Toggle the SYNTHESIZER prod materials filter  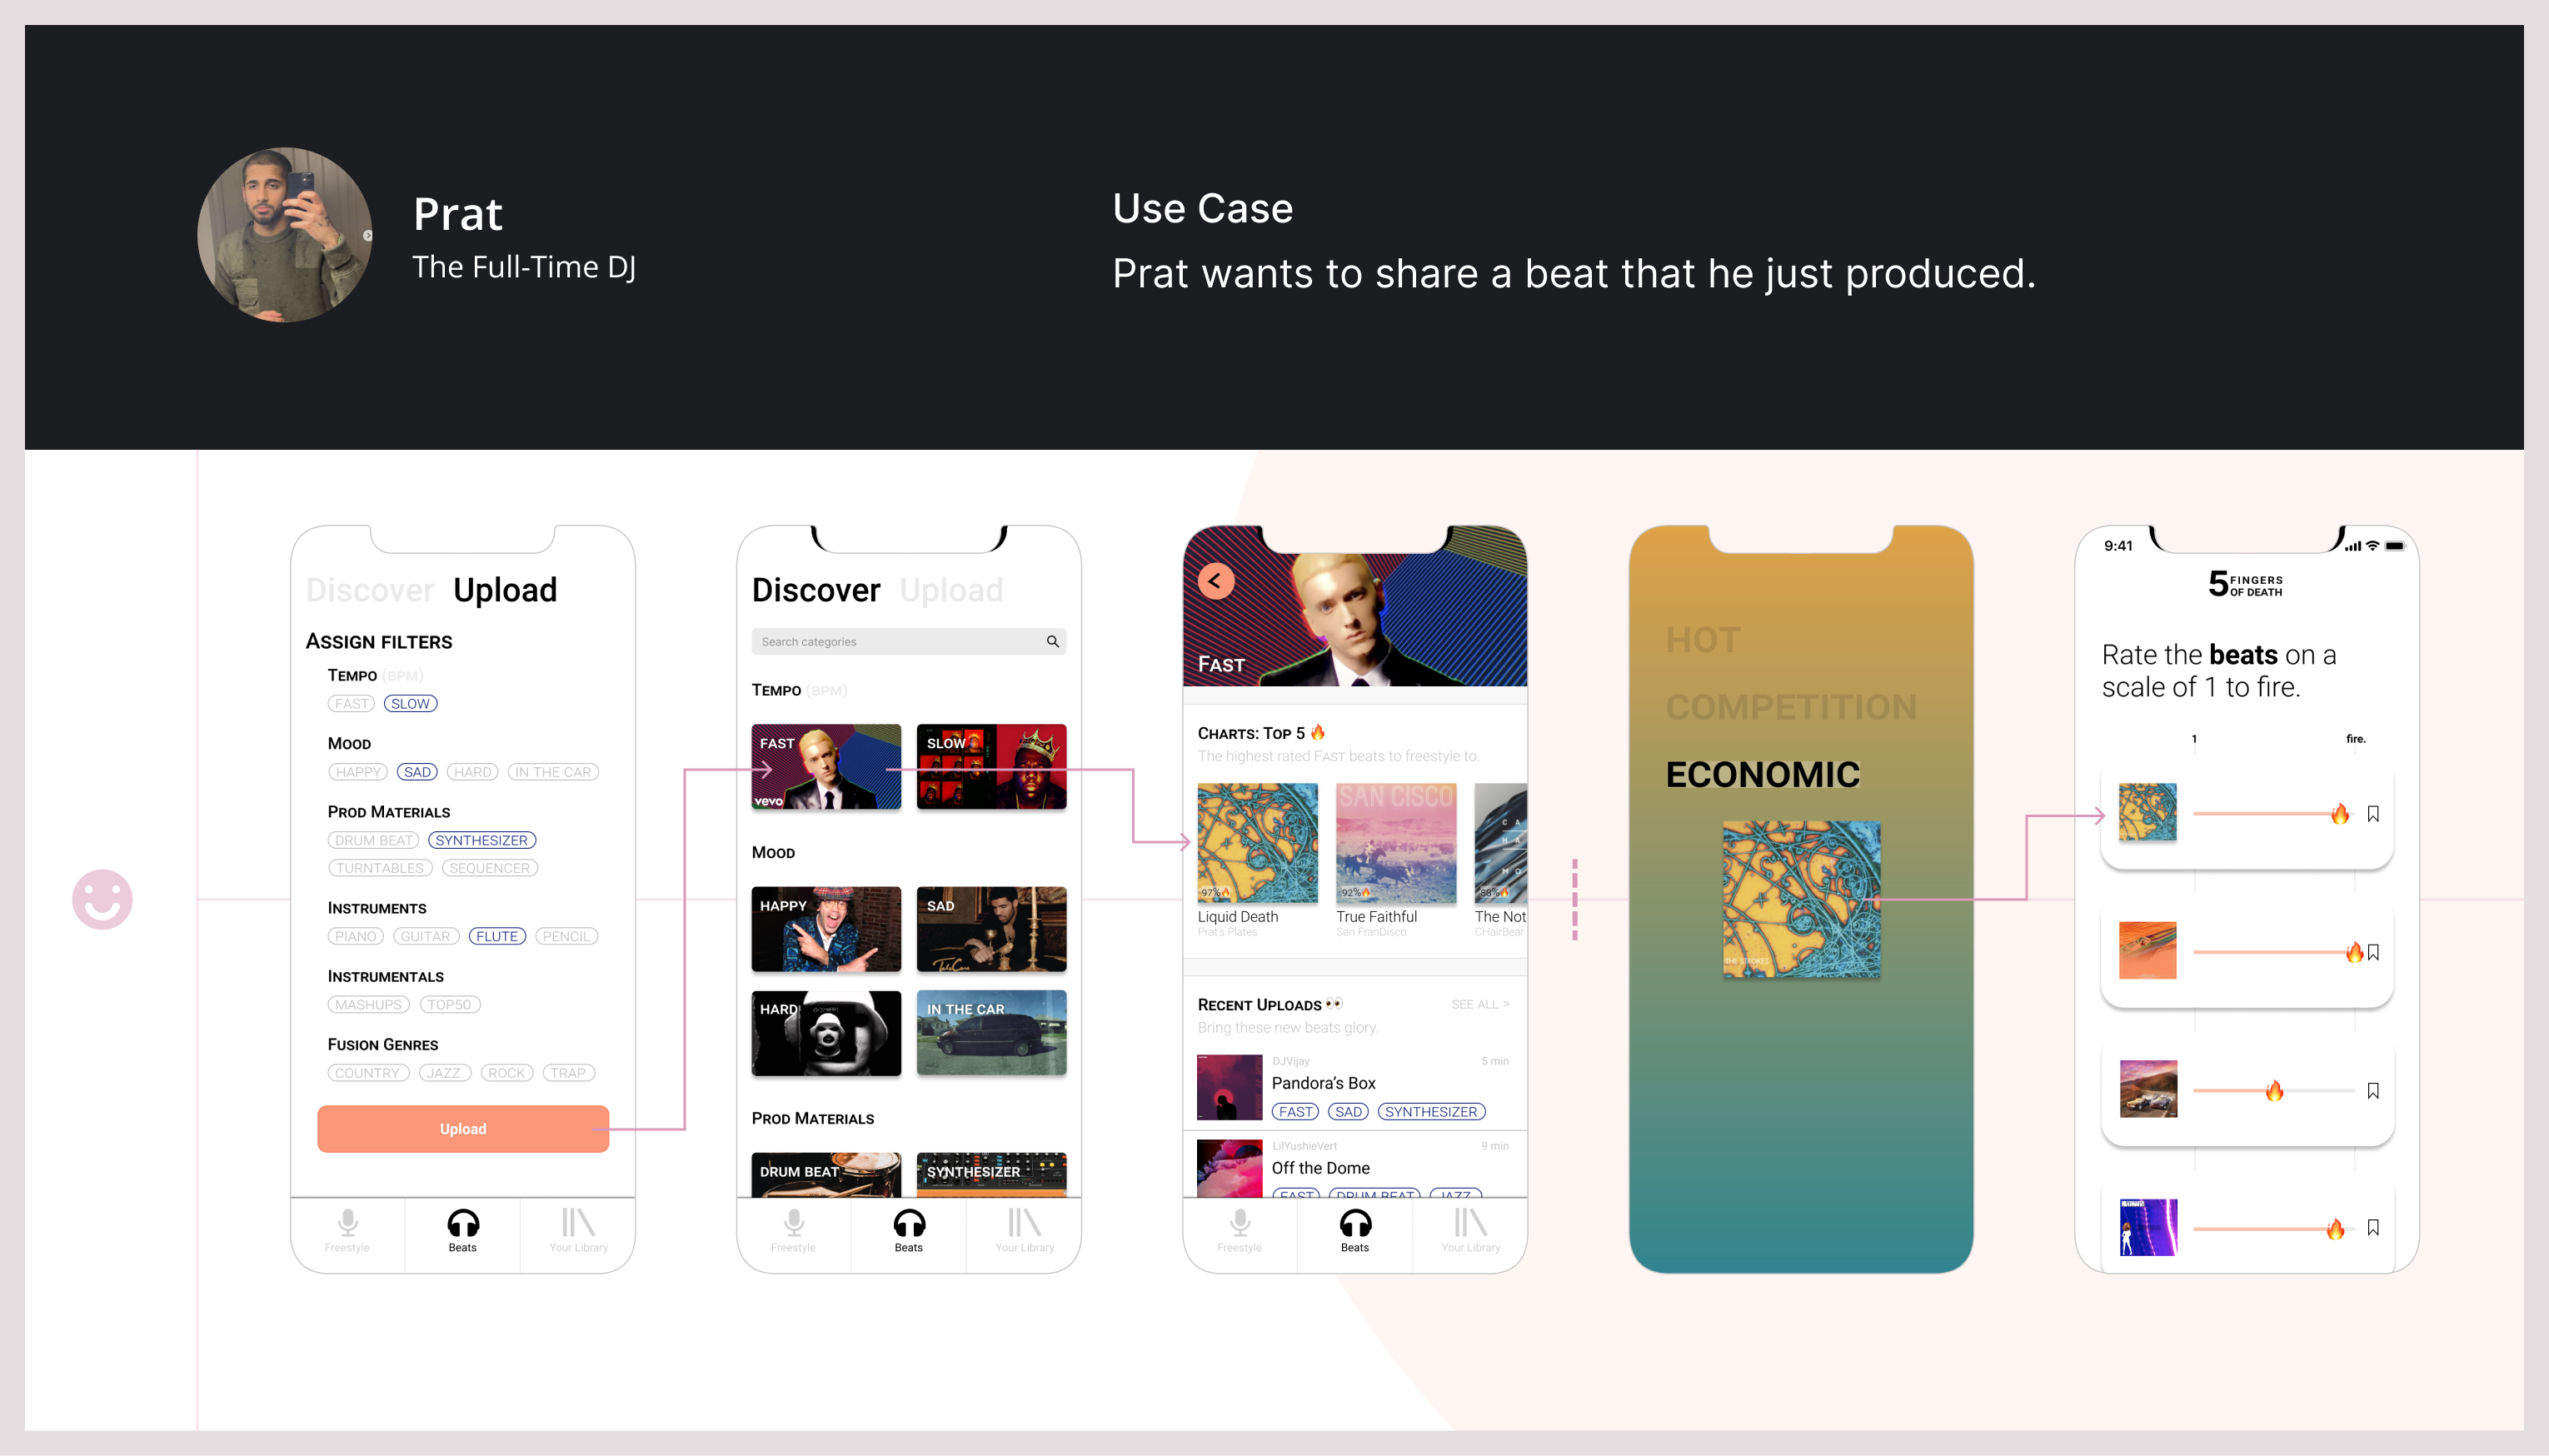[x=481, y=840]
